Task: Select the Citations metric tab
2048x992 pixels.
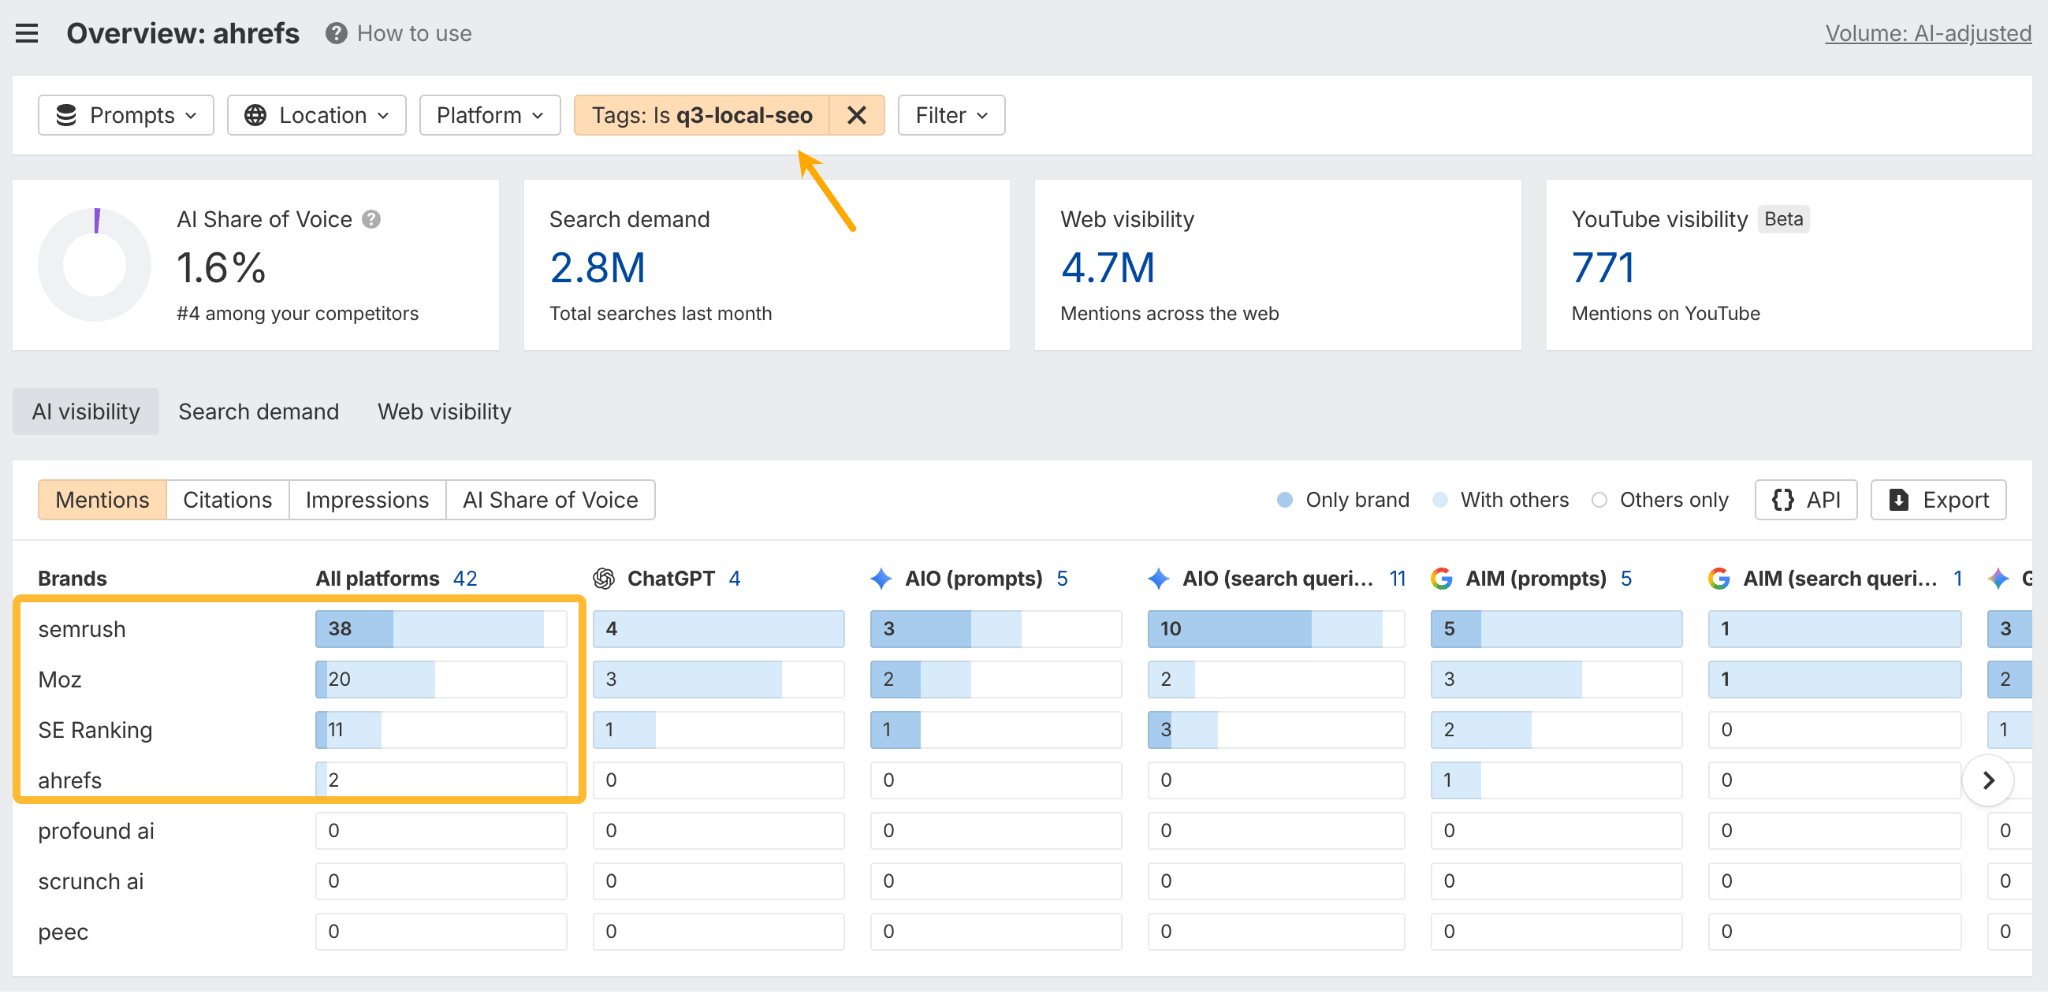Action: pos(227,500)
